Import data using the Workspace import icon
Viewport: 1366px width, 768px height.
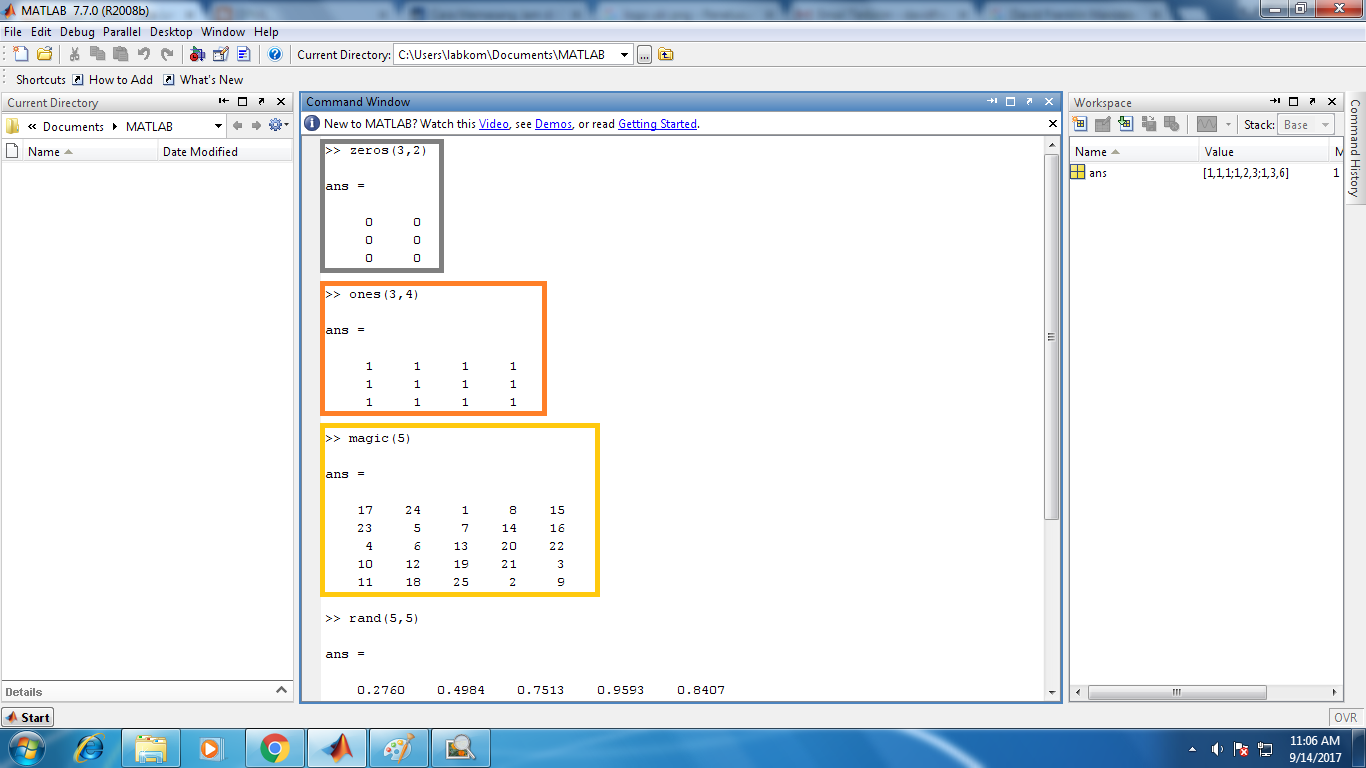click(x=1127, y=124)
